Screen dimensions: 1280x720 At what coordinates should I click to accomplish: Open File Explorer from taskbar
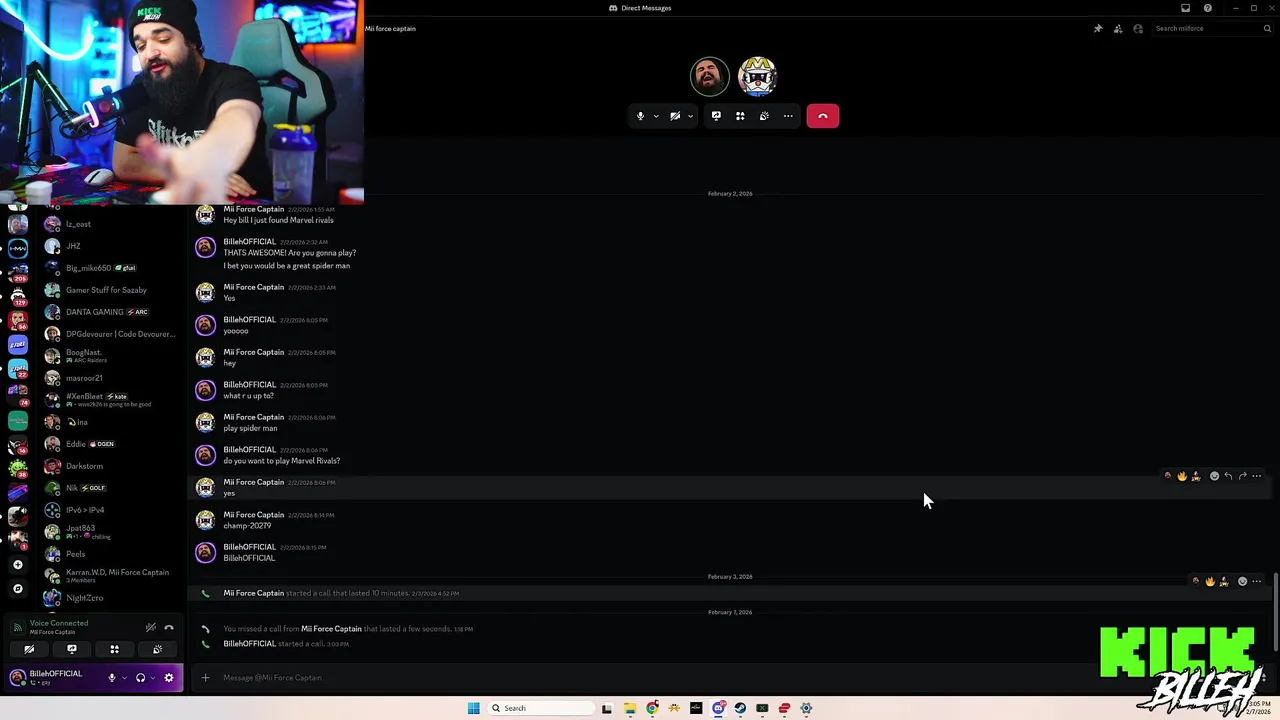630,708
